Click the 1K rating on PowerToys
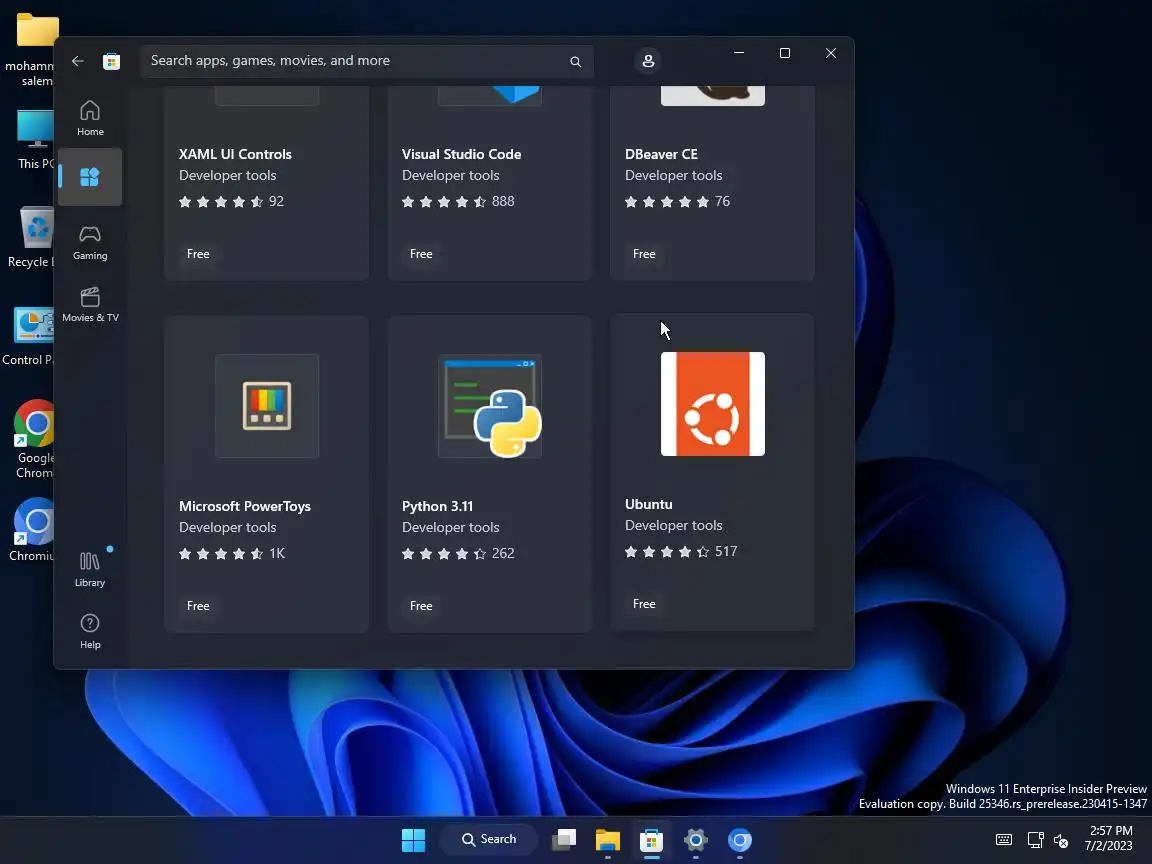Viewport: 1152px width, 864px height. (x=277, y=553)
